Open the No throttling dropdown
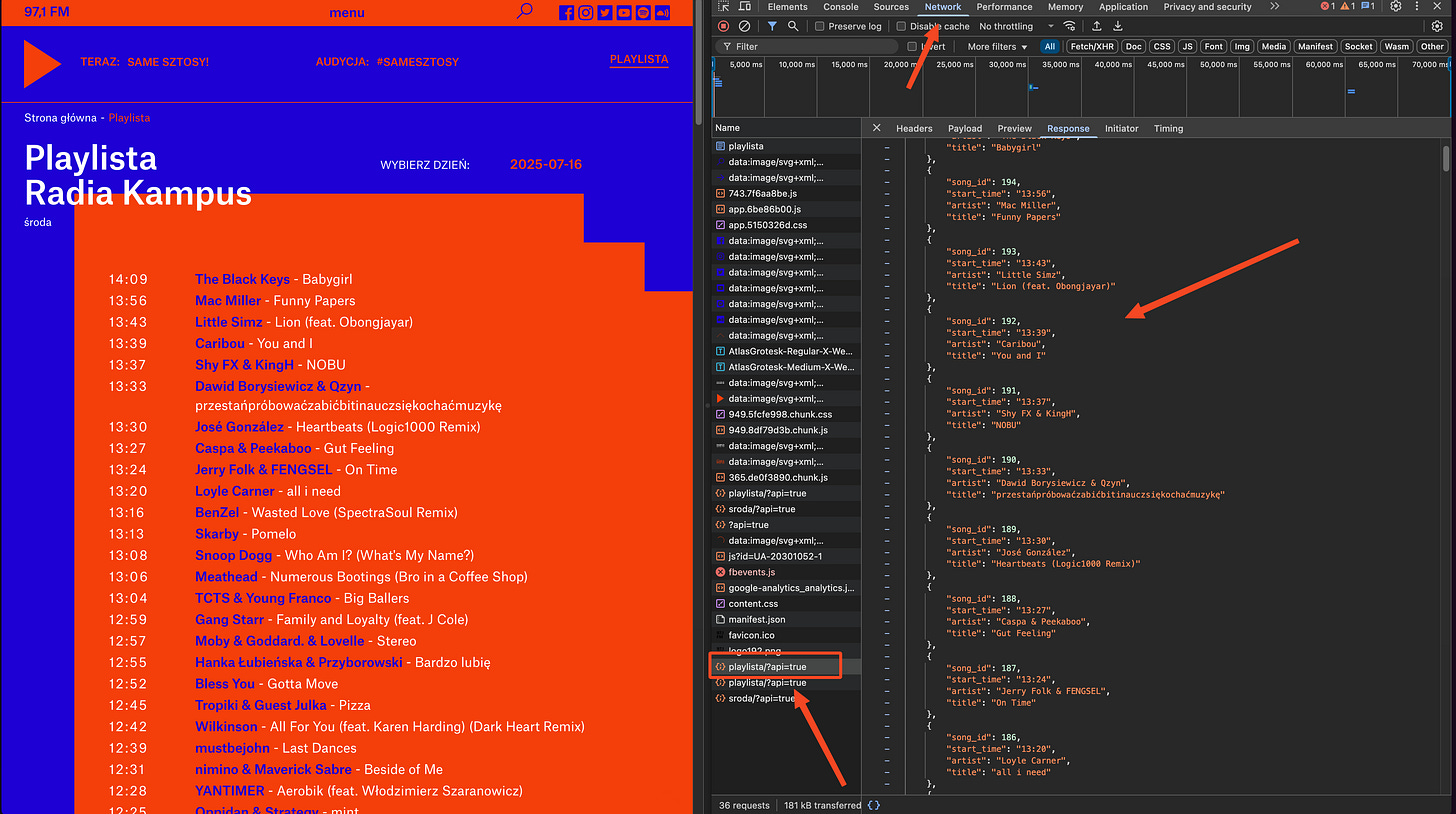 pos(1016,26)
